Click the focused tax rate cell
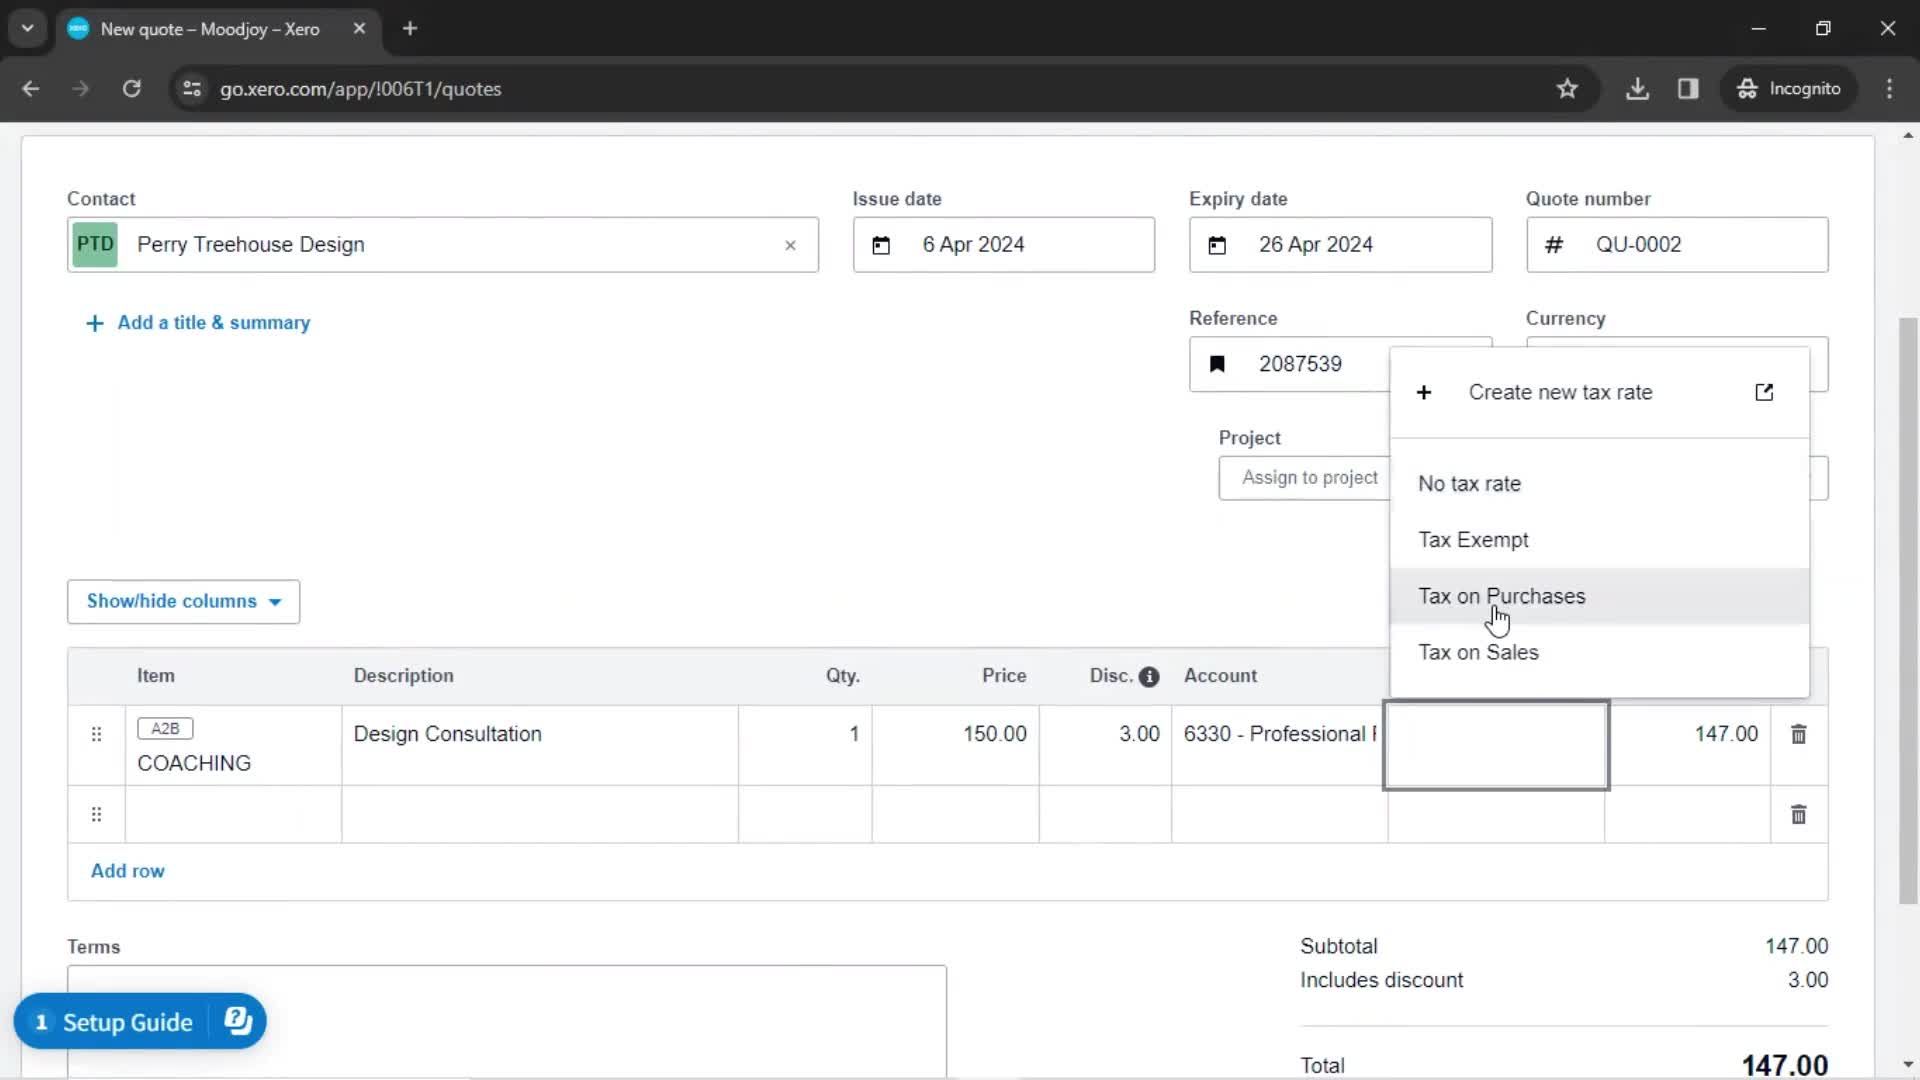1920x1080 pixels. click(x=1496, y=746)
